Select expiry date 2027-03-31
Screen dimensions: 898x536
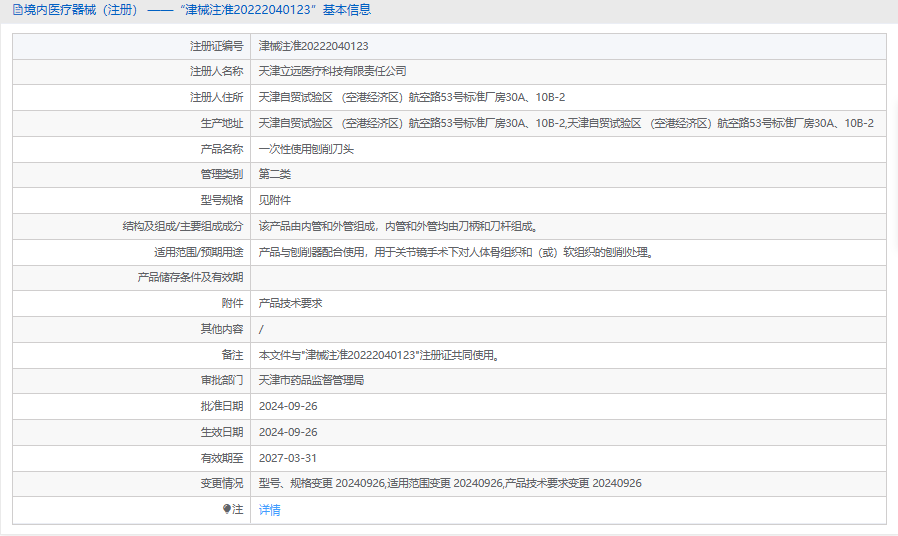(x=287, y=458)
